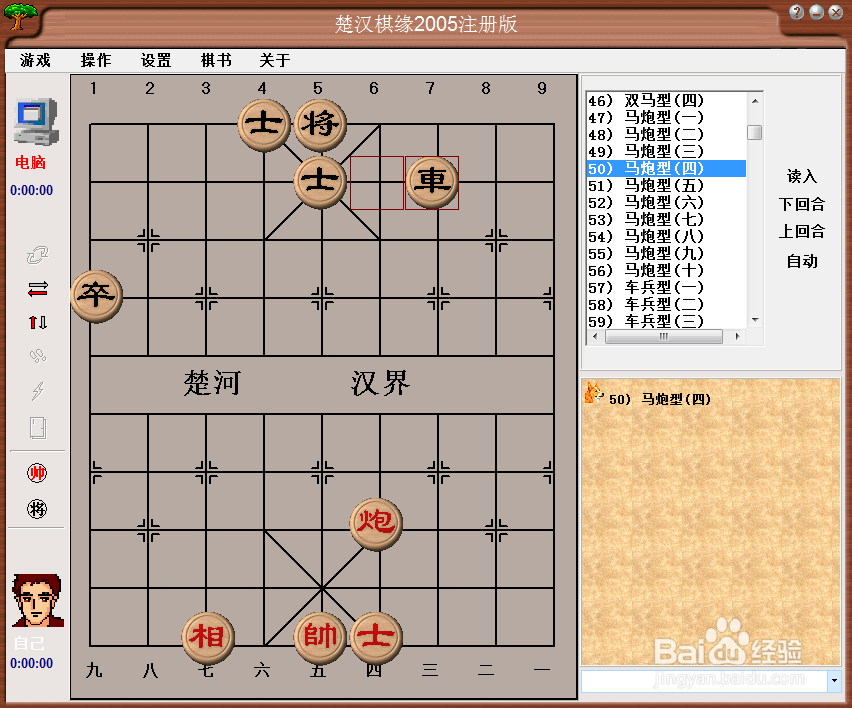Select list entry 52) 马炮型(六)
The image size is (852, 708).
point(666,202)
